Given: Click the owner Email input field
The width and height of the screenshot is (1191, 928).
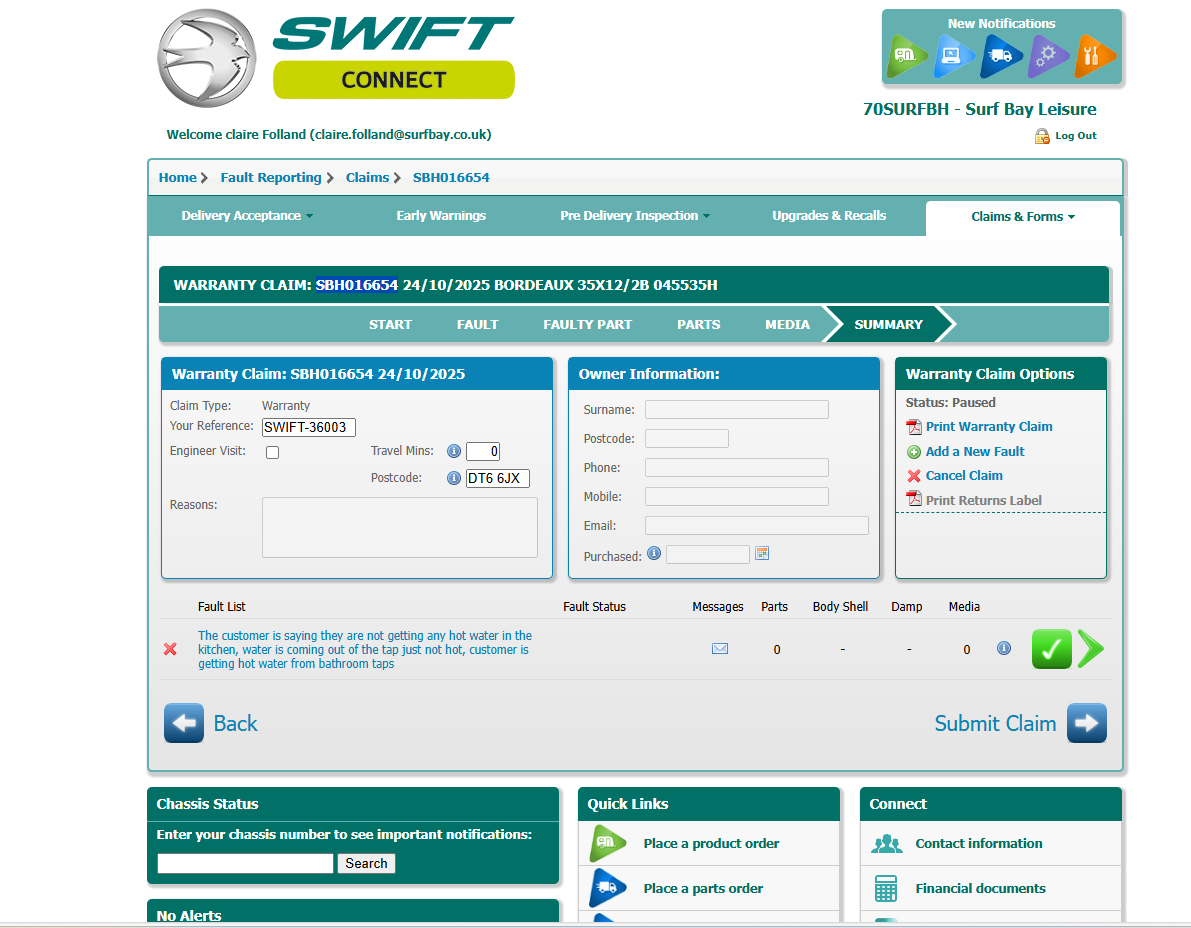Looking at the screenshot, I should coord(757,526).
